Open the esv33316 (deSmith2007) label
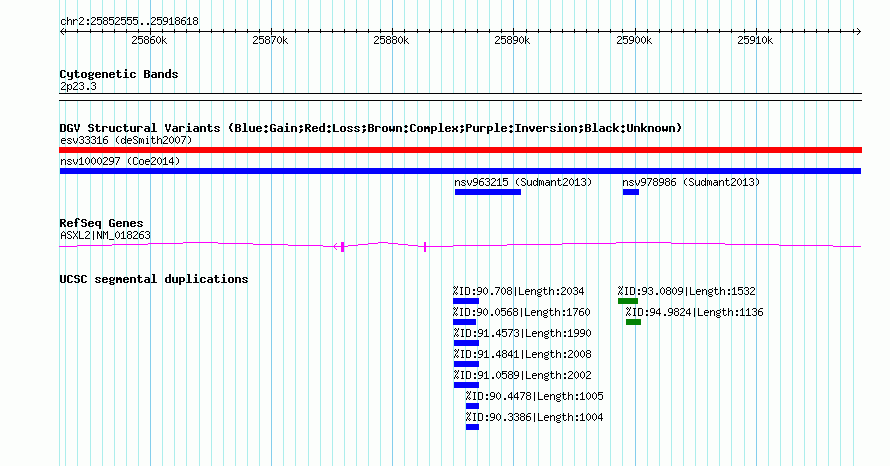The height and width of the screenshot is (466, 890). [x=126, y=140]
